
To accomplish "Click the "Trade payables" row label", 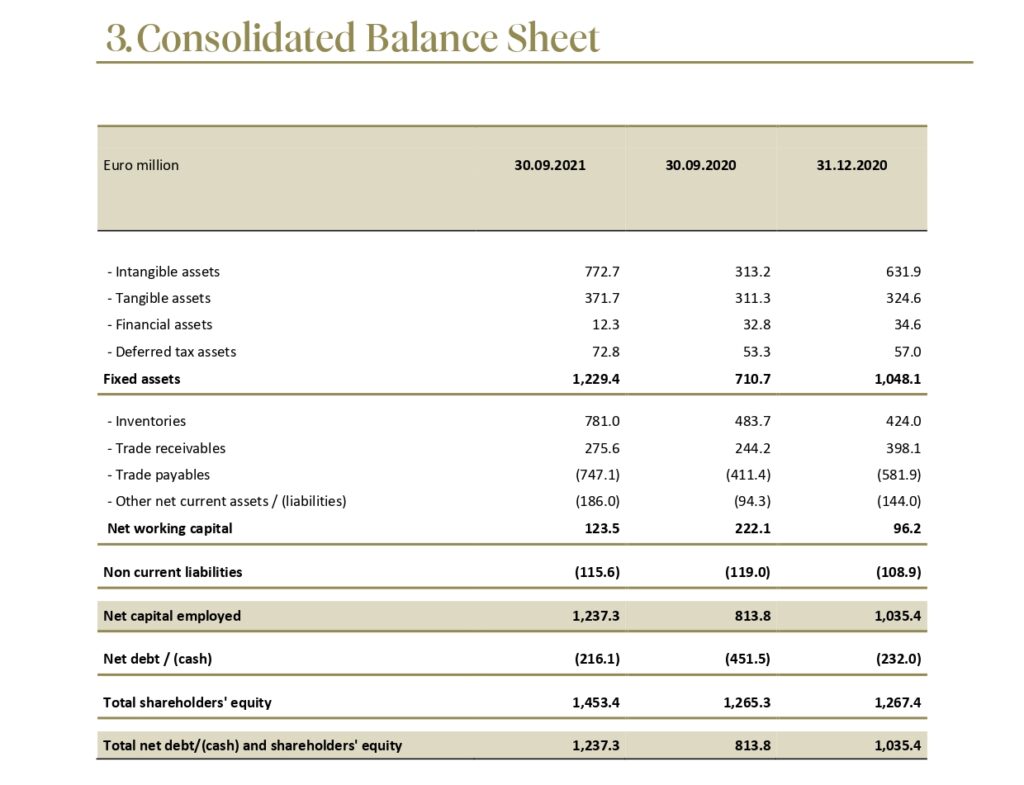I will click(x=158, y=475).
